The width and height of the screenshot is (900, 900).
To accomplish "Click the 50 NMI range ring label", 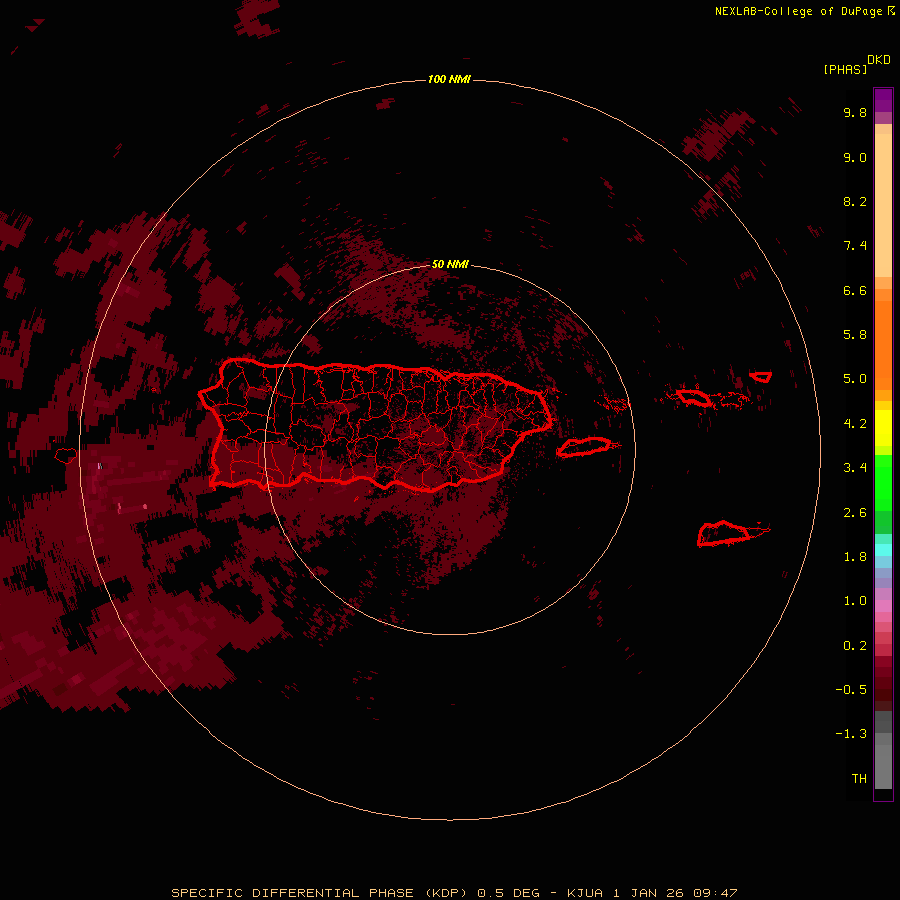I will (450, 264).
